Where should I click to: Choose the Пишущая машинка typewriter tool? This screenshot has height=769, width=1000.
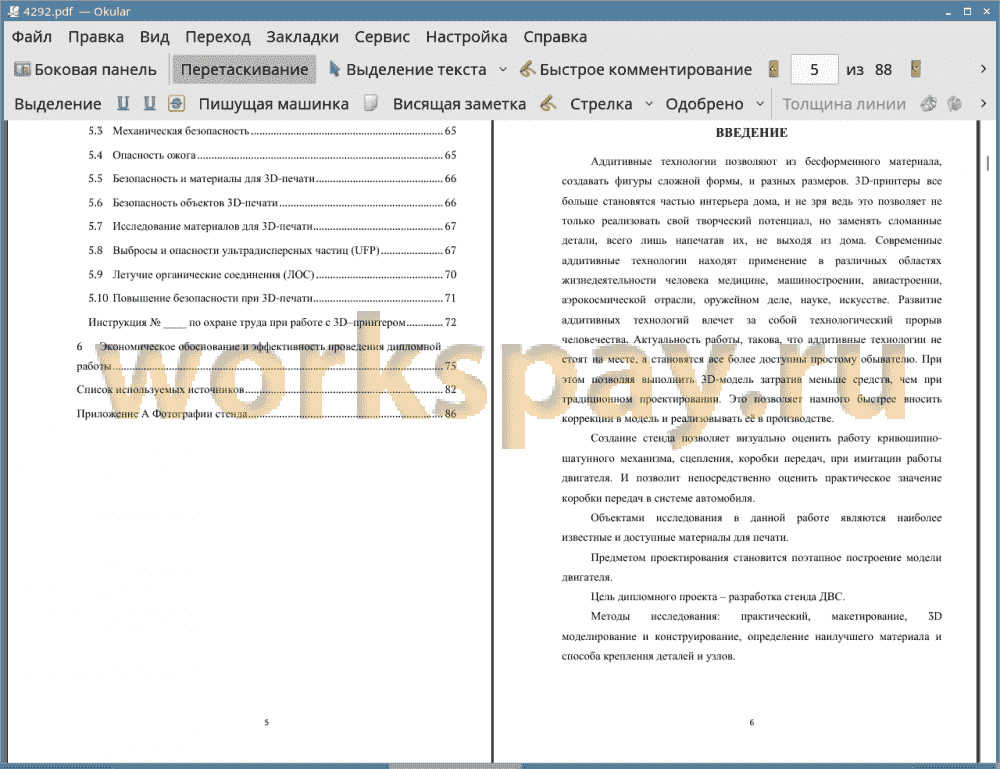(x=274, y=104)
